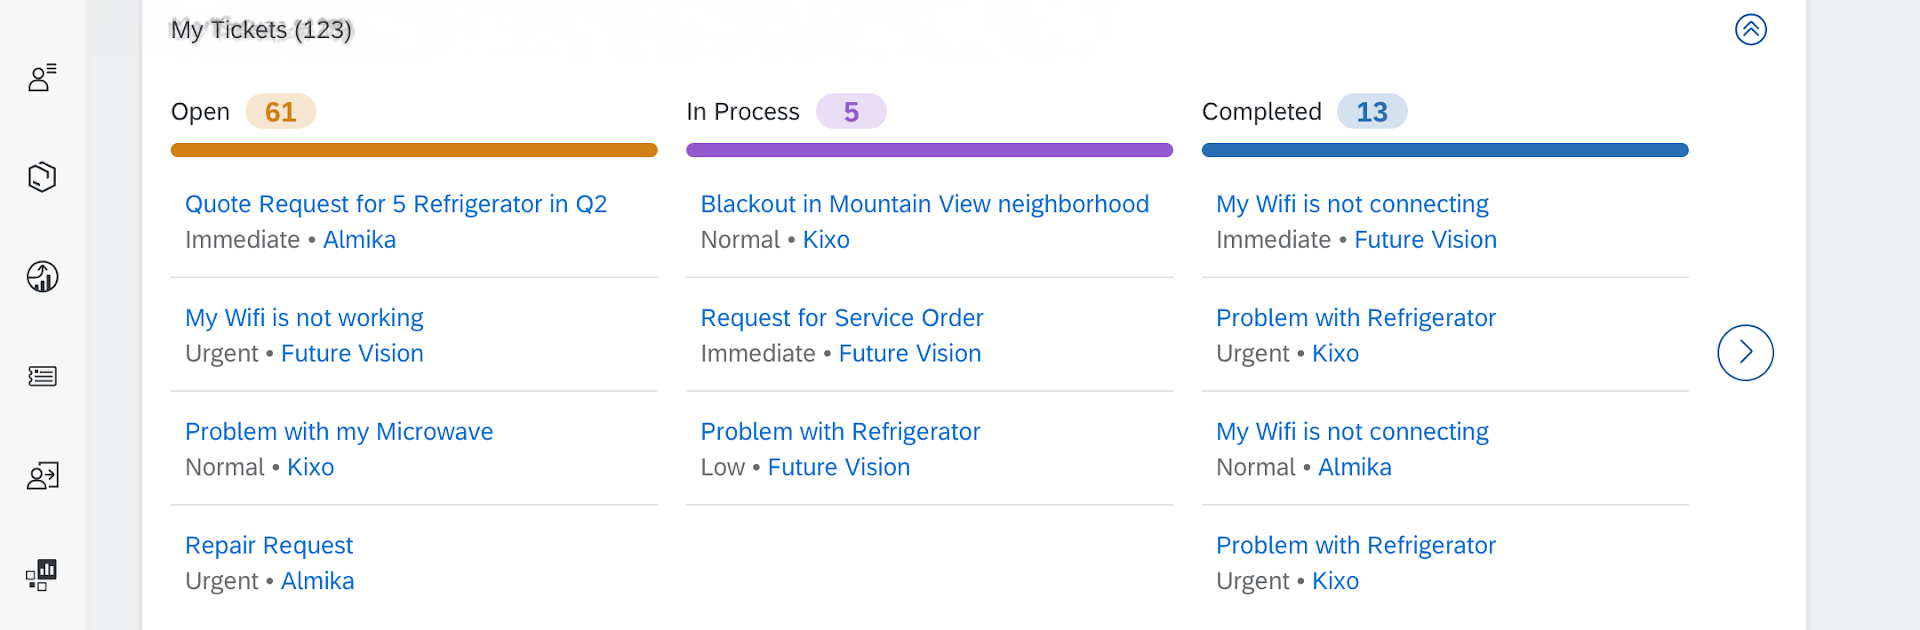Open the Request for Service Order ticket
Screen dimensions: 1920x630
point(842,318)
